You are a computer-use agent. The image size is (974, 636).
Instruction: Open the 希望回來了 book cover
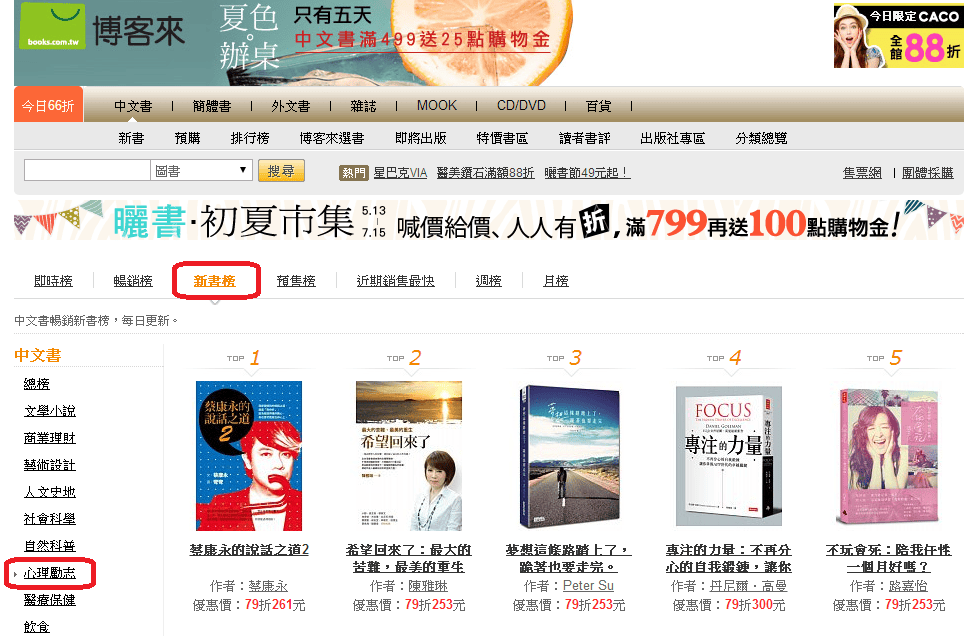[409, 456]
